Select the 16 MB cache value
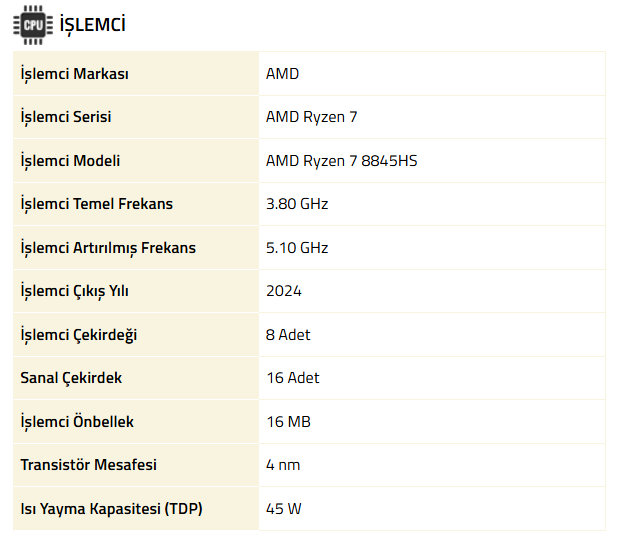The image size is (628, 546). (289, 422)
